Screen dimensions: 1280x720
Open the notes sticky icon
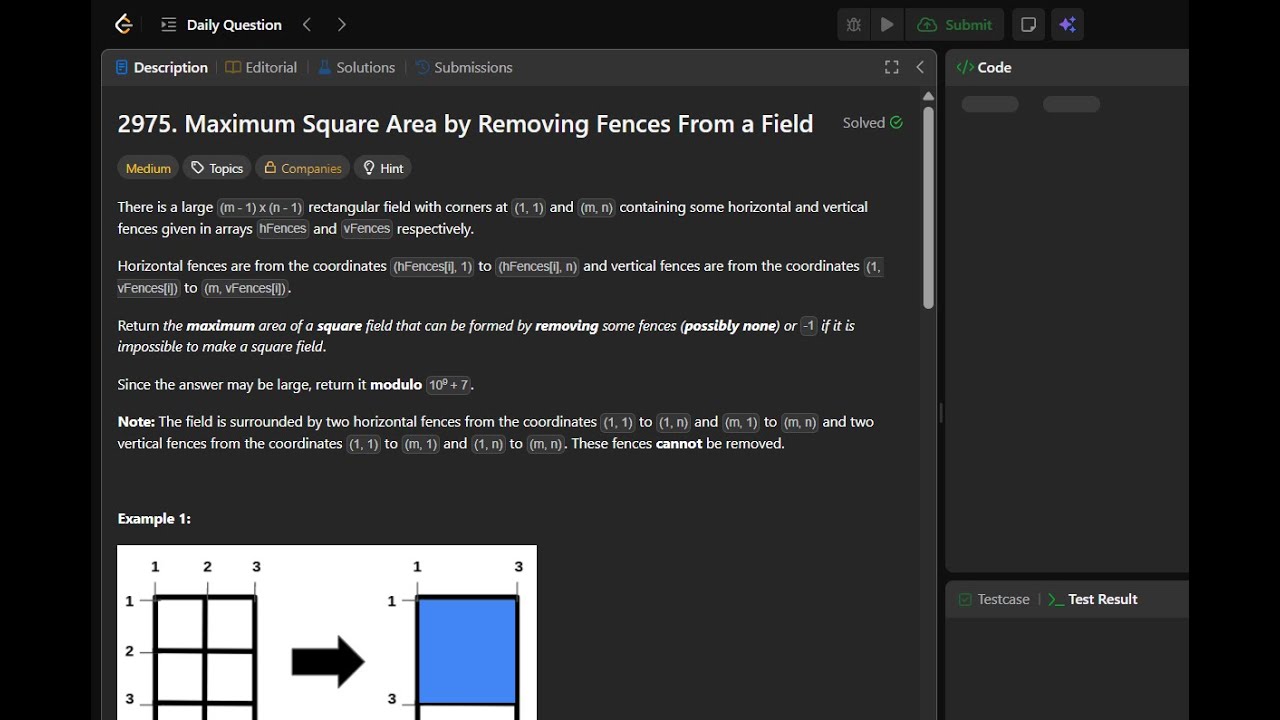(x=1028, y=25)
